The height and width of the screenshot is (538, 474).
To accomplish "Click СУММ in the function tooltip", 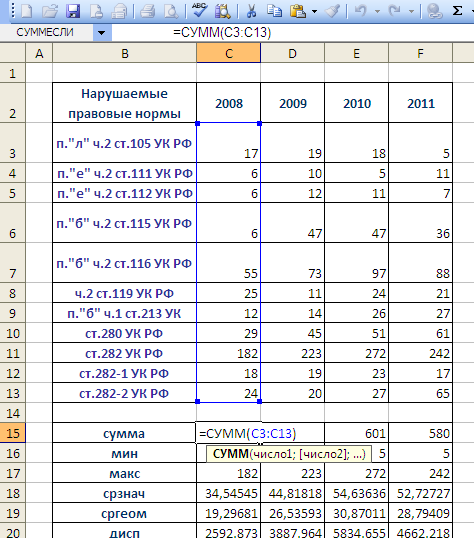I will point(230,454).
